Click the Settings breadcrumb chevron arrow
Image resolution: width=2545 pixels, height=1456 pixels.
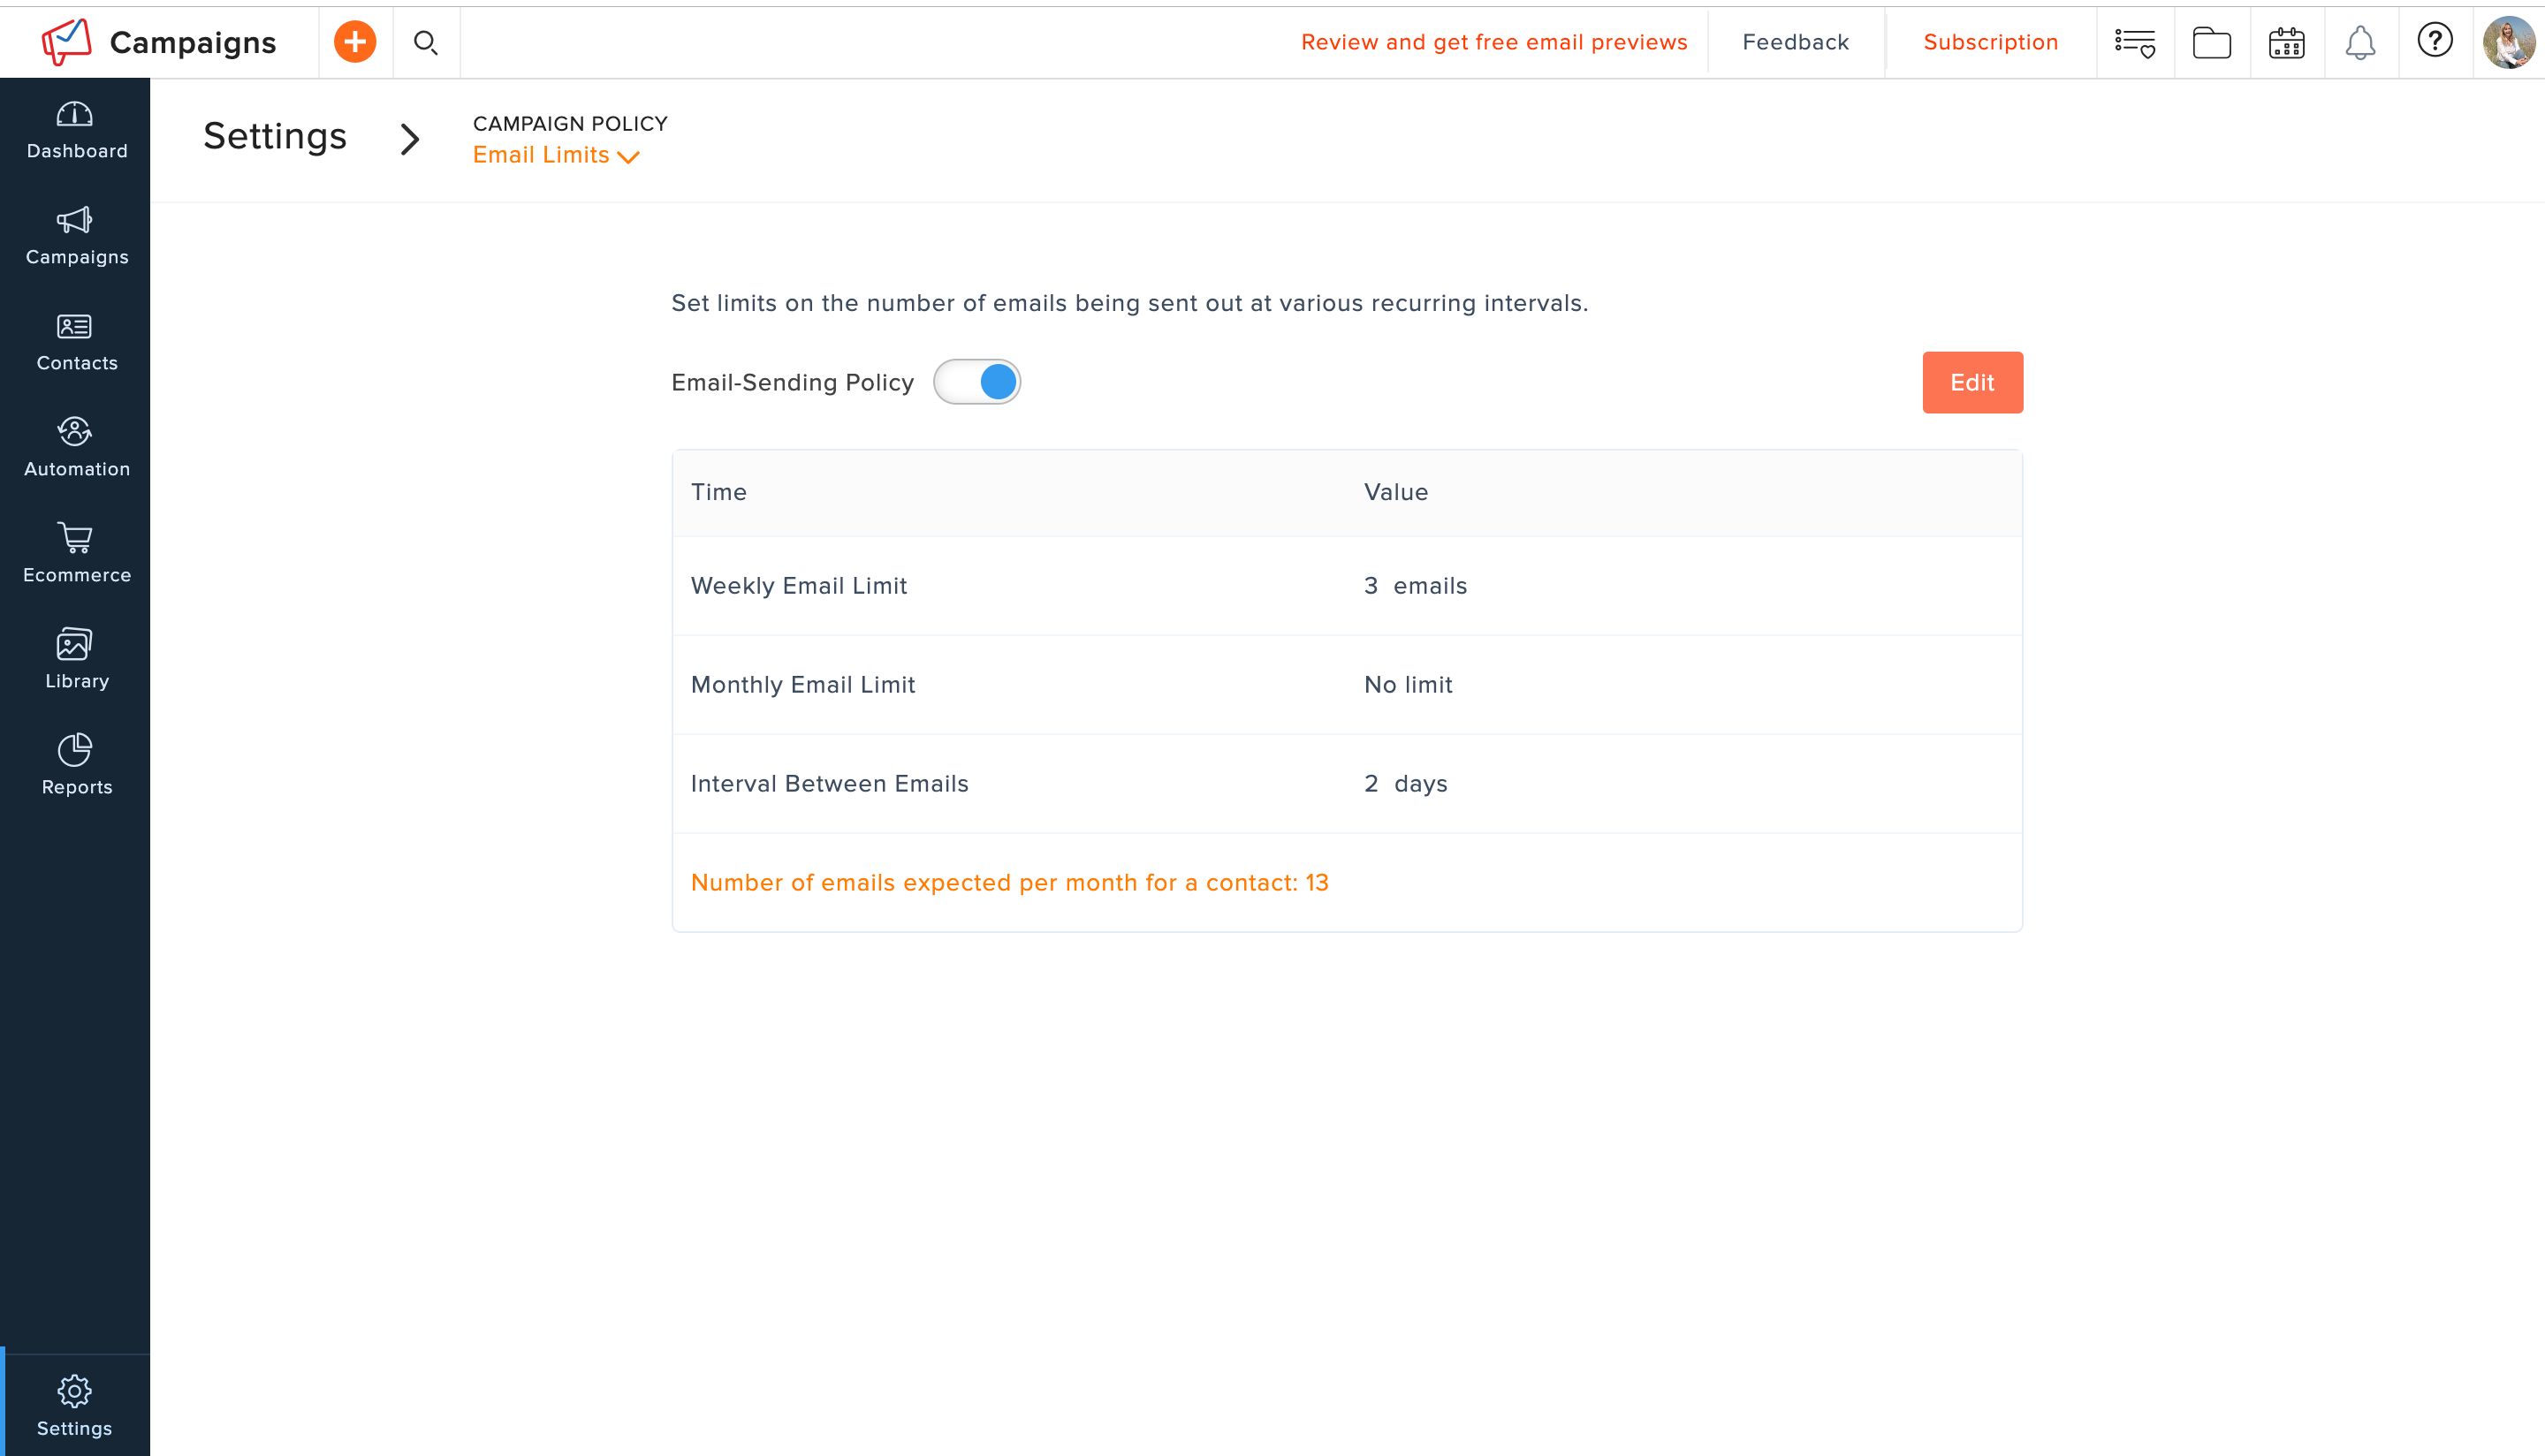[409, 138]
